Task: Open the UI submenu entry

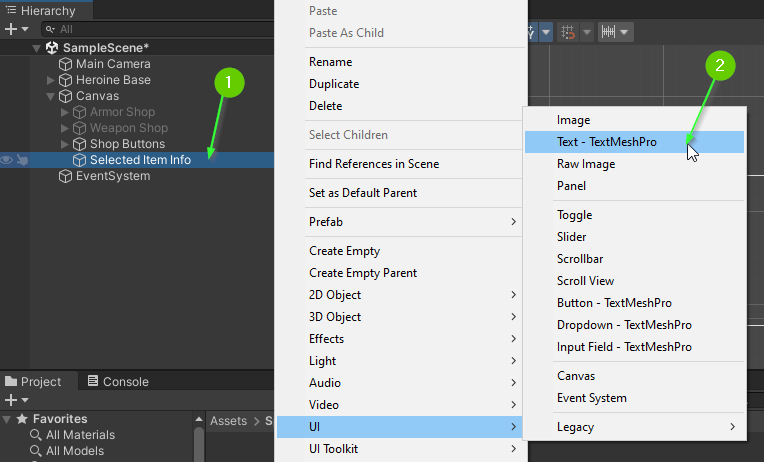Action: click(x=401, y=427)
